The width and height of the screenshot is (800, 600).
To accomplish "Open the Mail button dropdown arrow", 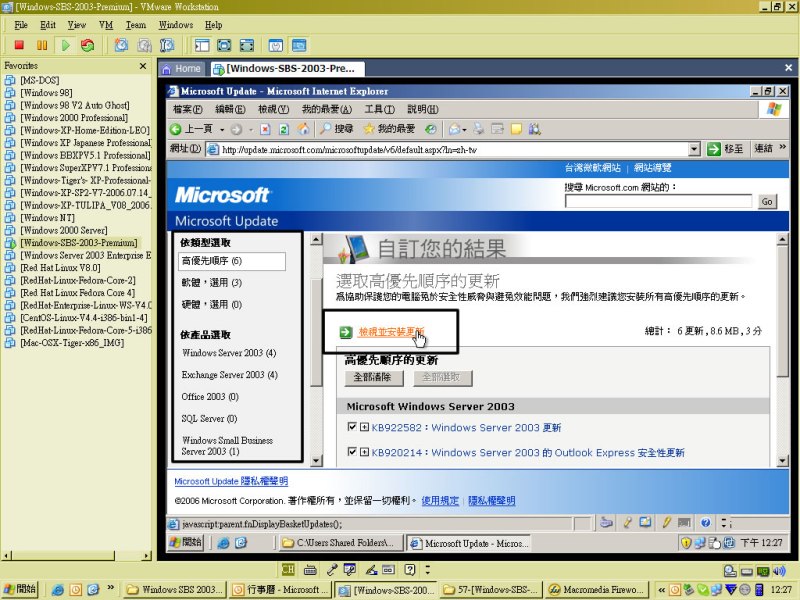I will (x=464, y=130).
